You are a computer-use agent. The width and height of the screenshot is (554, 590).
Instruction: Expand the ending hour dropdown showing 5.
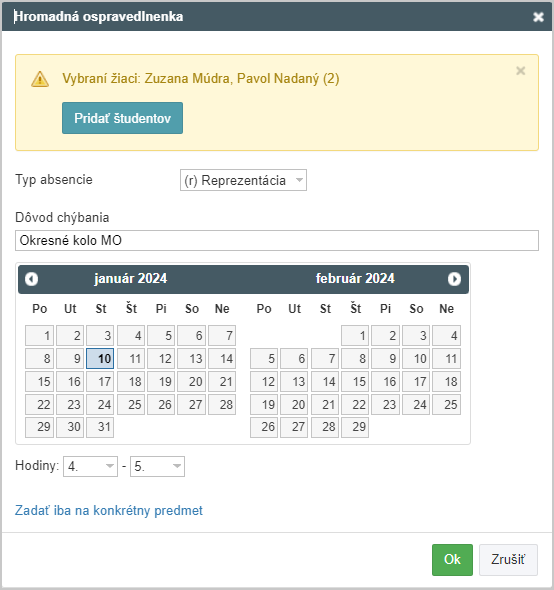[157, 466]
